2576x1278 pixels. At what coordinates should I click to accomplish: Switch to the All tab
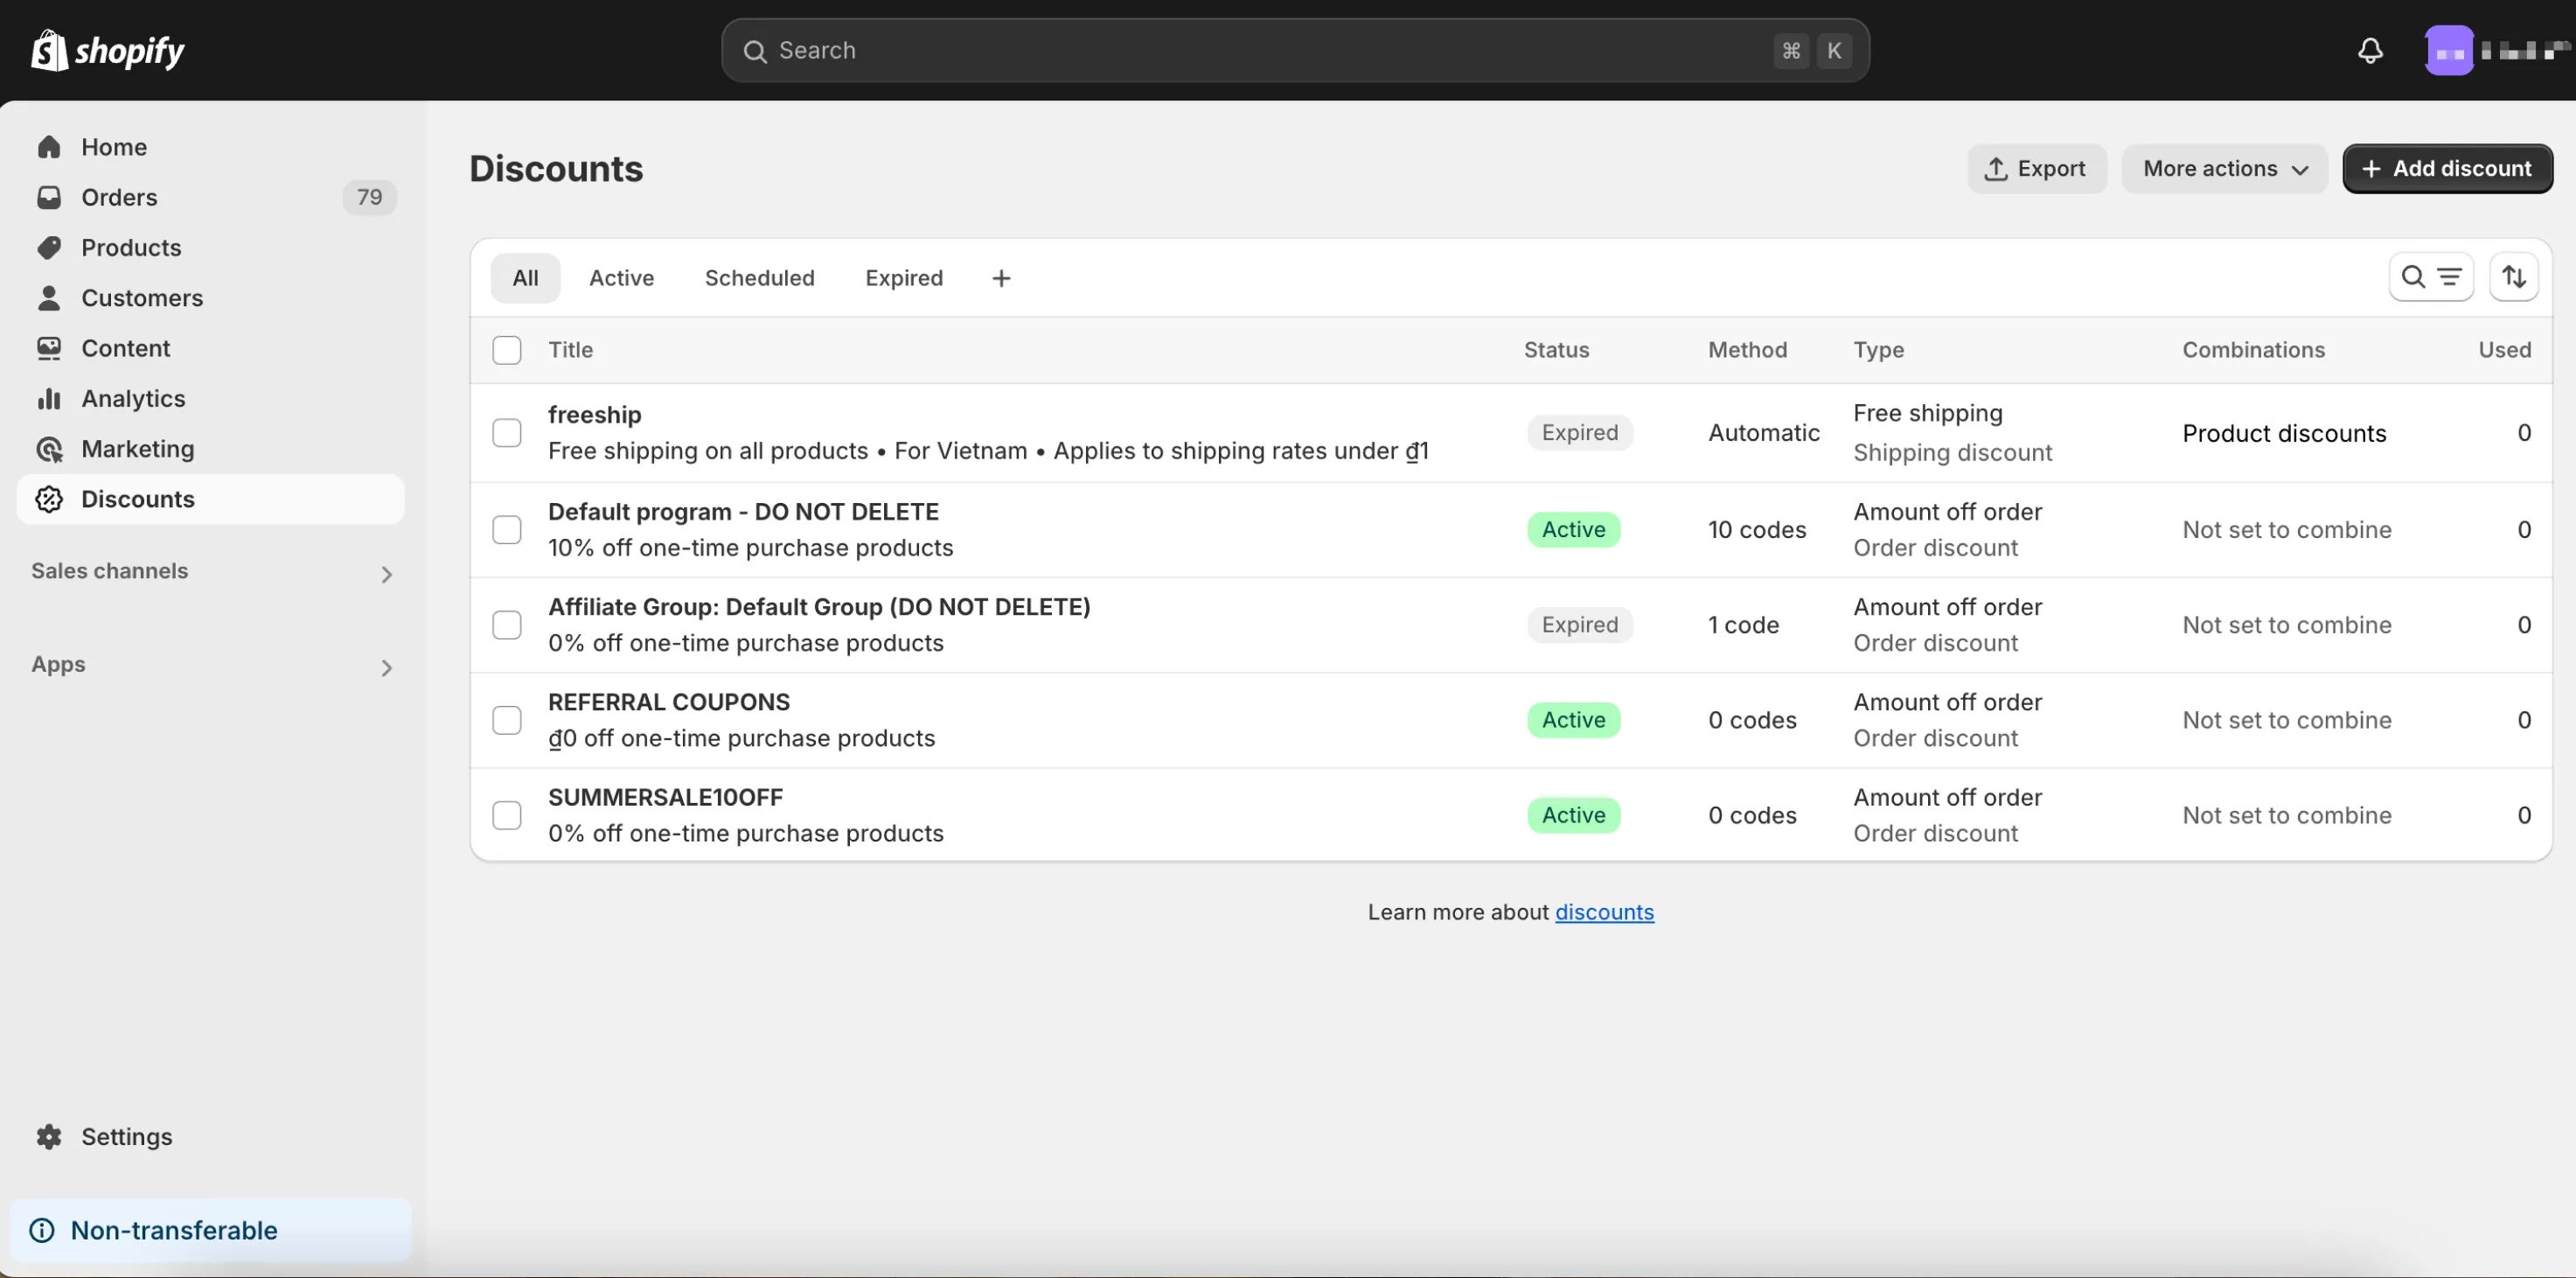pos(525,278)
